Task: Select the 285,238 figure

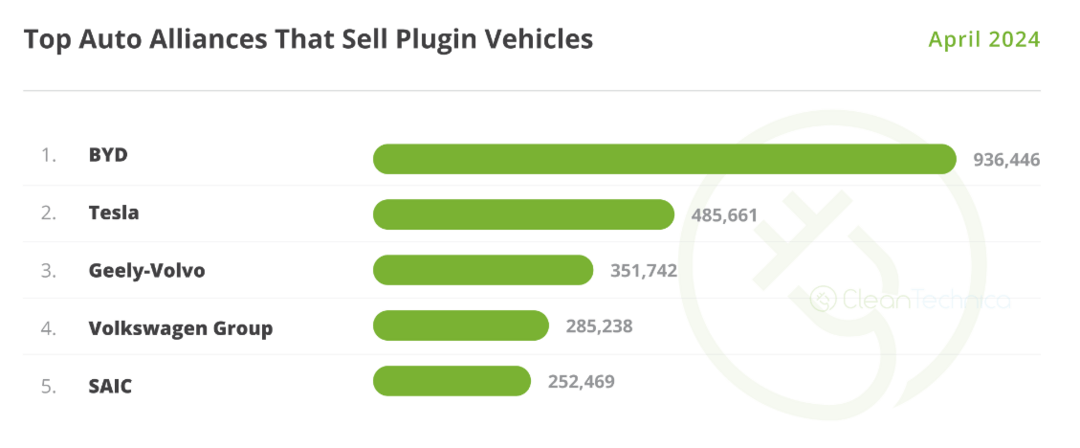Action: [599, 326]
